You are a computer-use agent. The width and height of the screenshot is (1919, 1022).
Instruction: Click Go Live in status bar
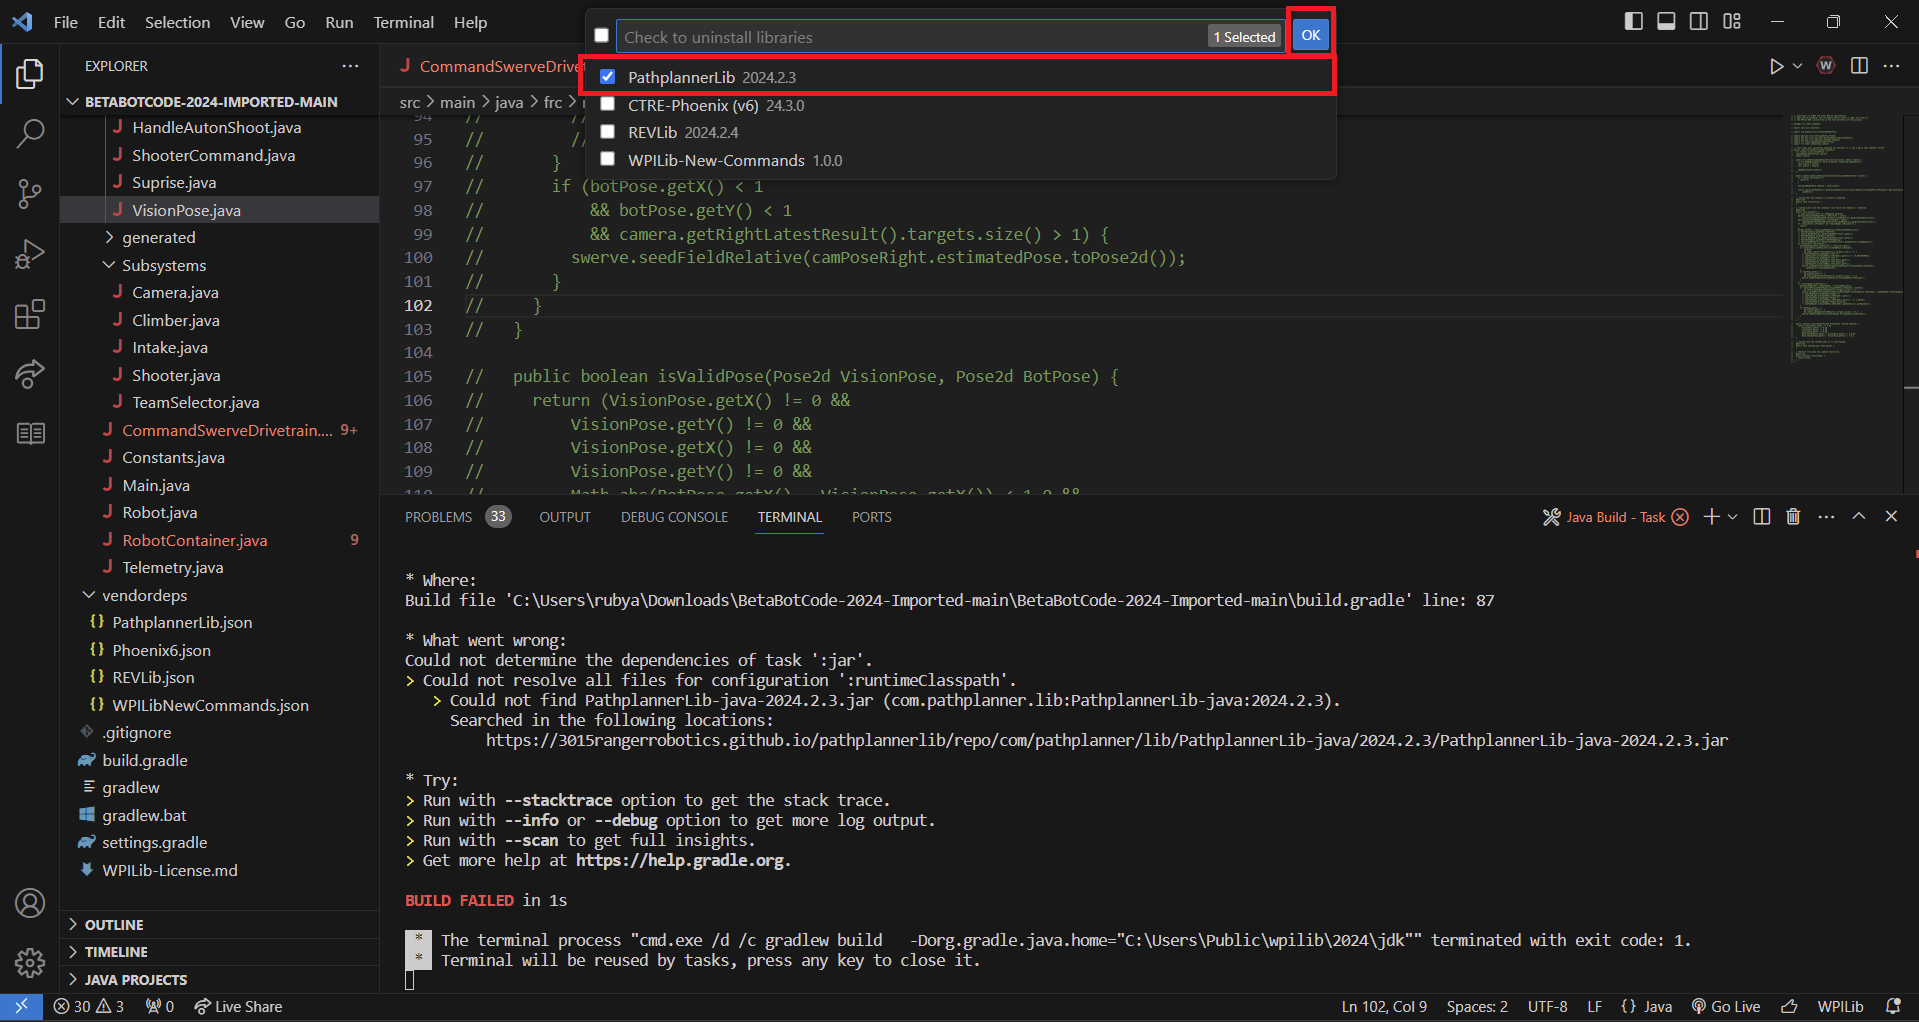[1726, 1007]
